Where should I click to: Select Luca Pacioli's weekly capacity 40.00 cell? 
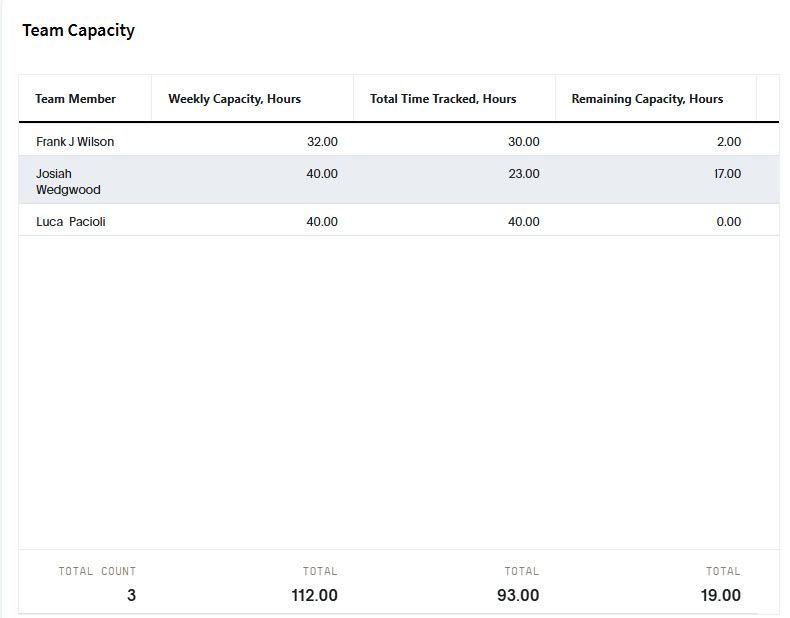click(x=322, y=222)
